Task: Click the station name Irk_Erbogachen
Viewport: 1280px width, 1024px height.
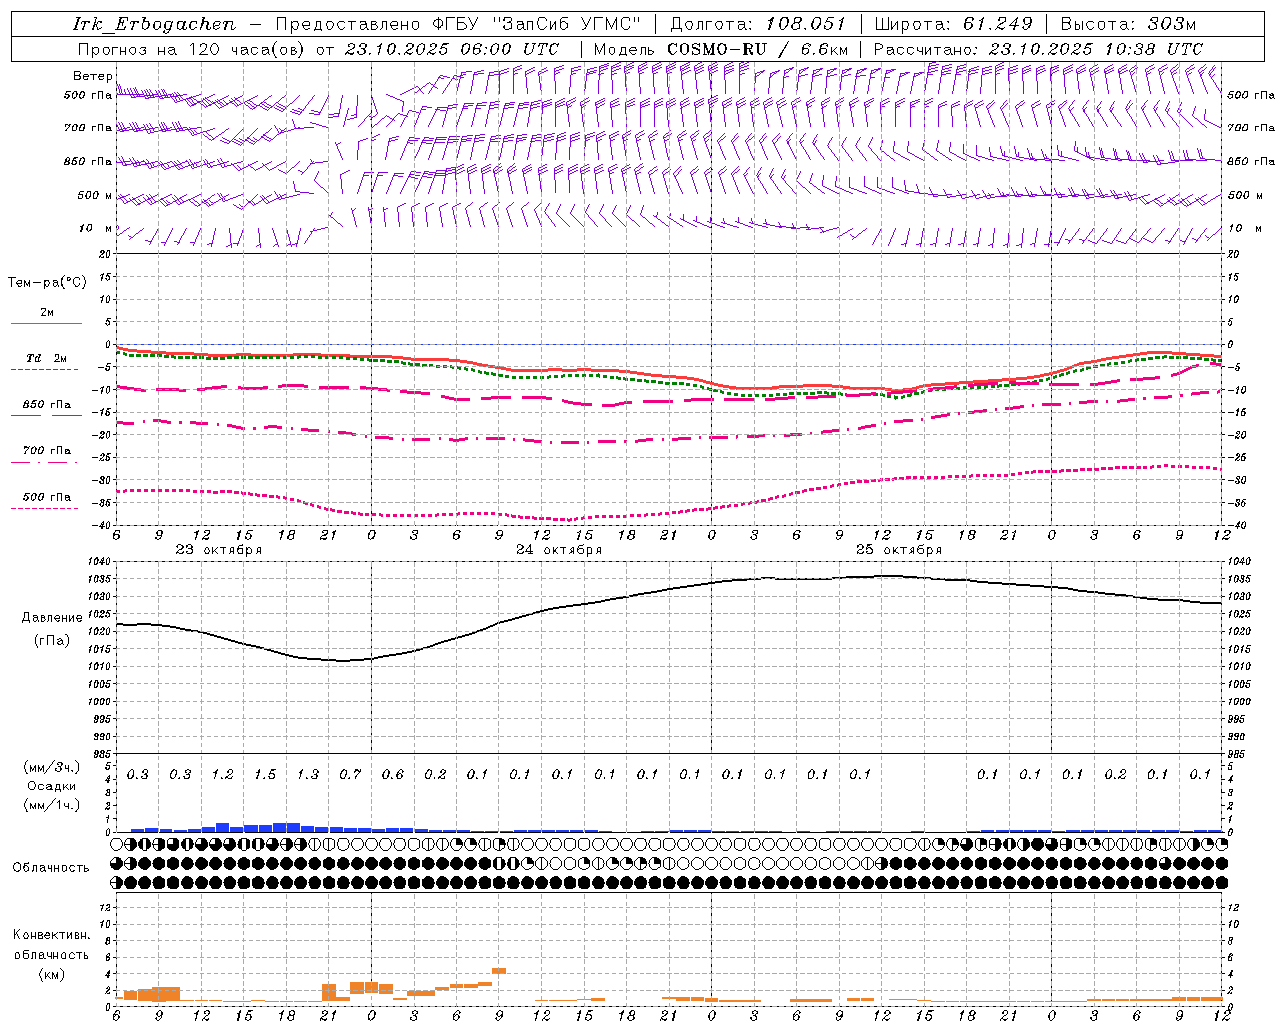Action: point(154,24)
